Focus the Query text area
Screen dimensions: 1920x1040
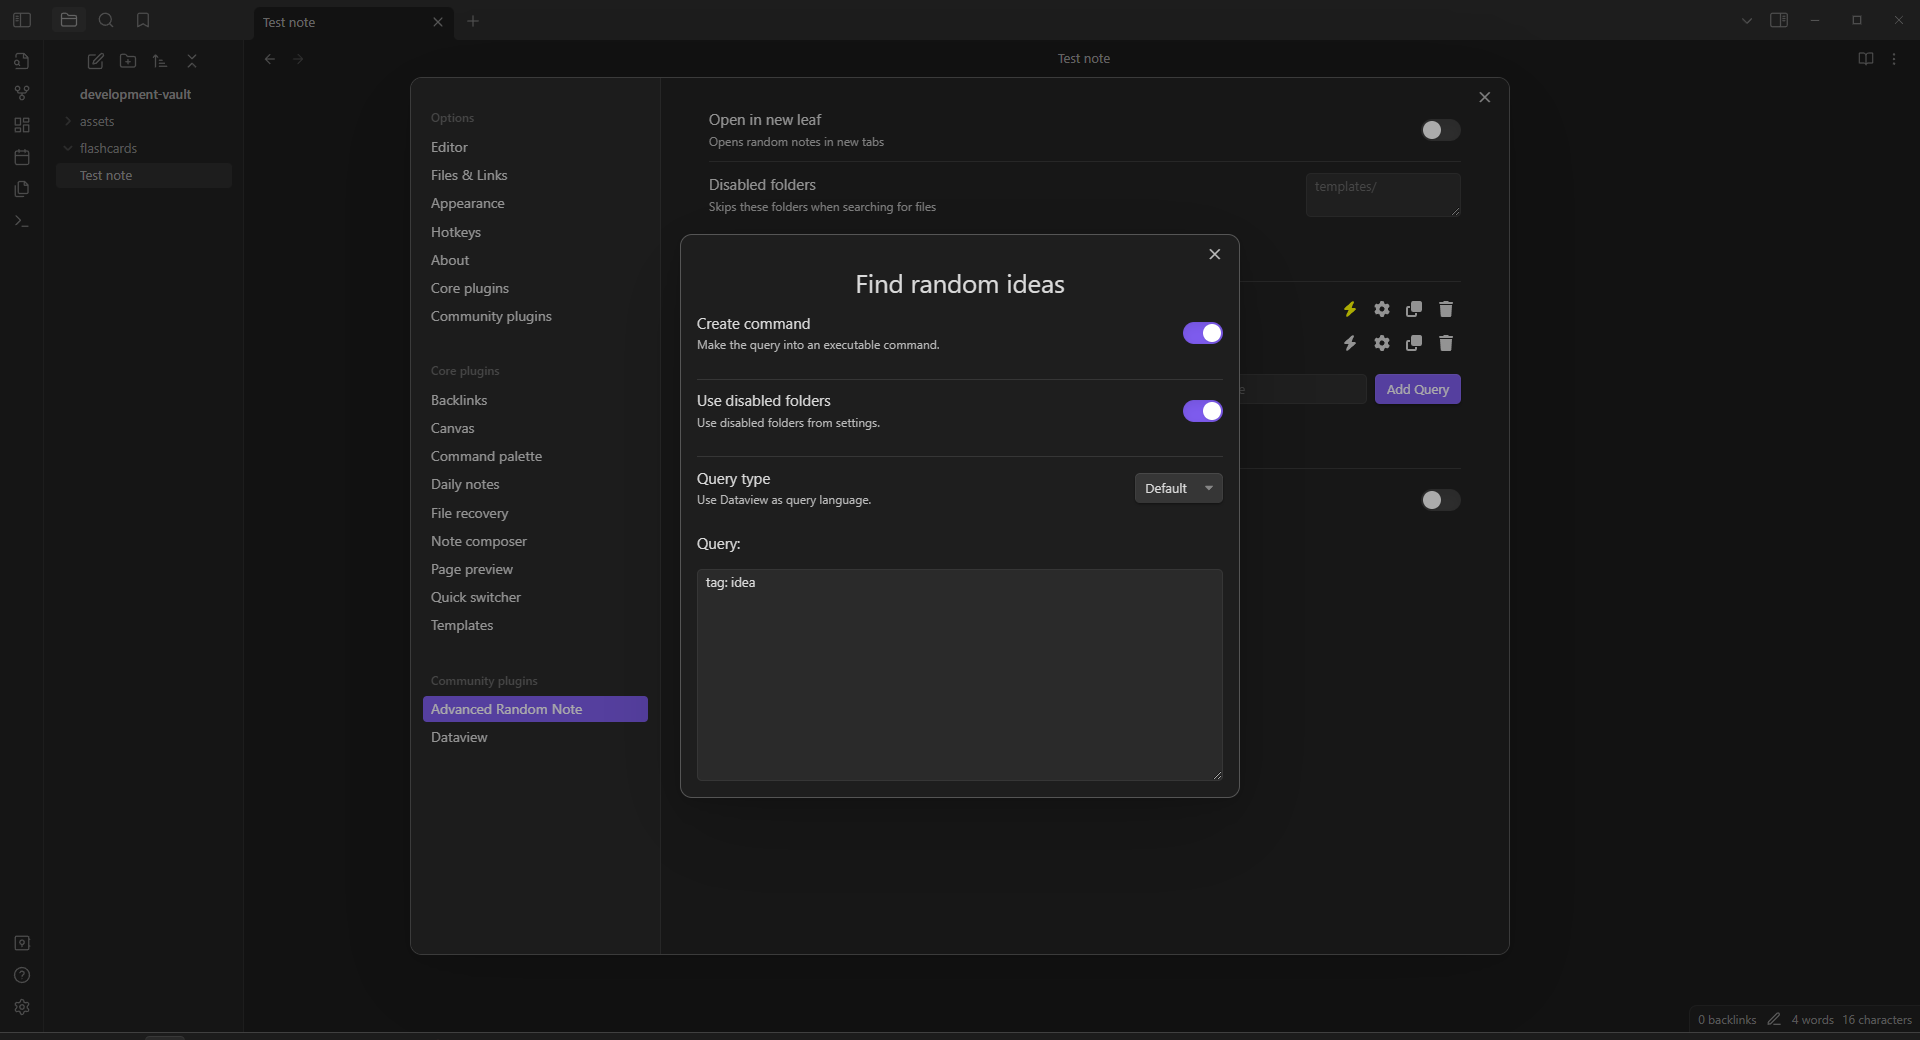(960, 675)
